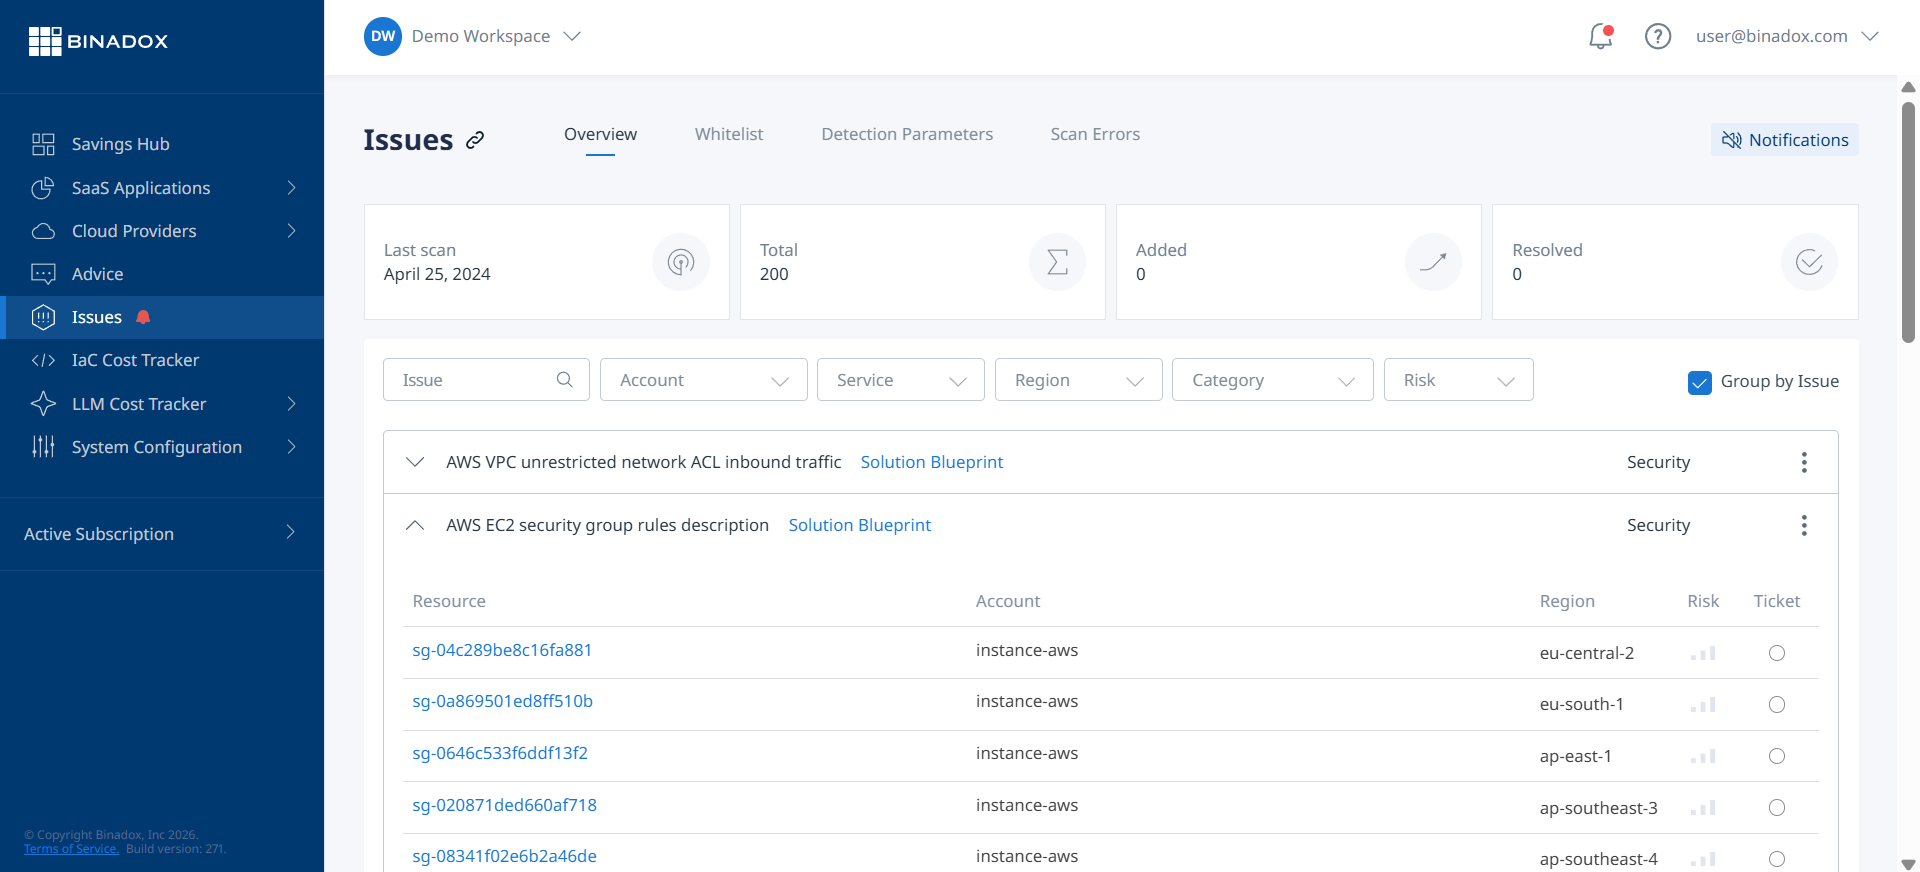Click the Added trend arrow icon

coord(1433,262)
